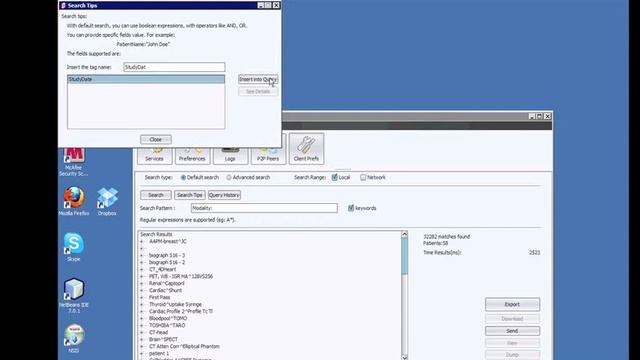
Task: Expand the AAPM-breast^JC result node
Action: pos(142,242)
